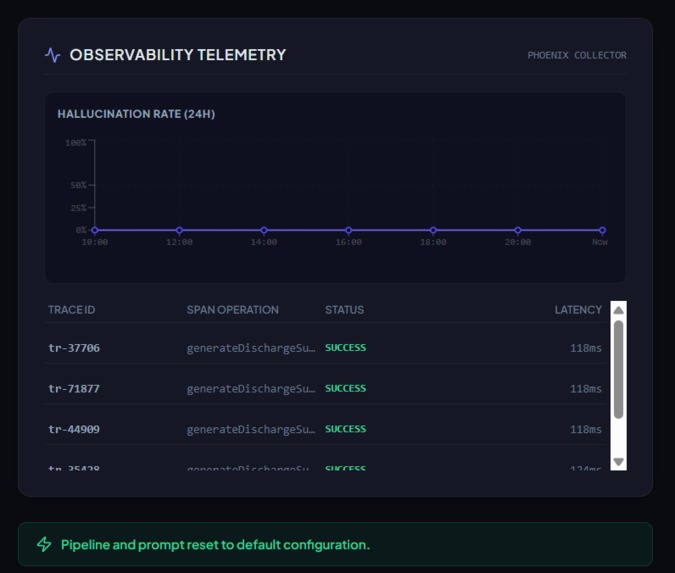Open trace tr-37706
The height and width of the screenshot is (573, 675).
[x=74, y=348]
